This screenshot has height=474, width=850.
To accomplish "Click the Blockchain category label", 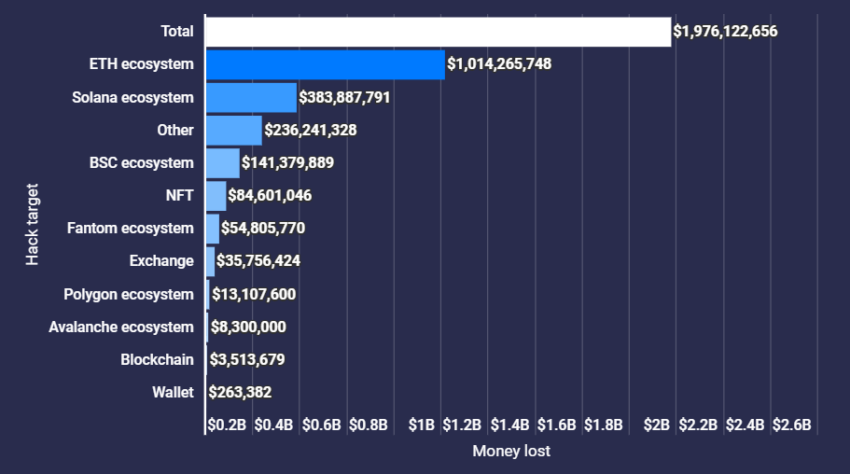I will click(x=157, y=360).
